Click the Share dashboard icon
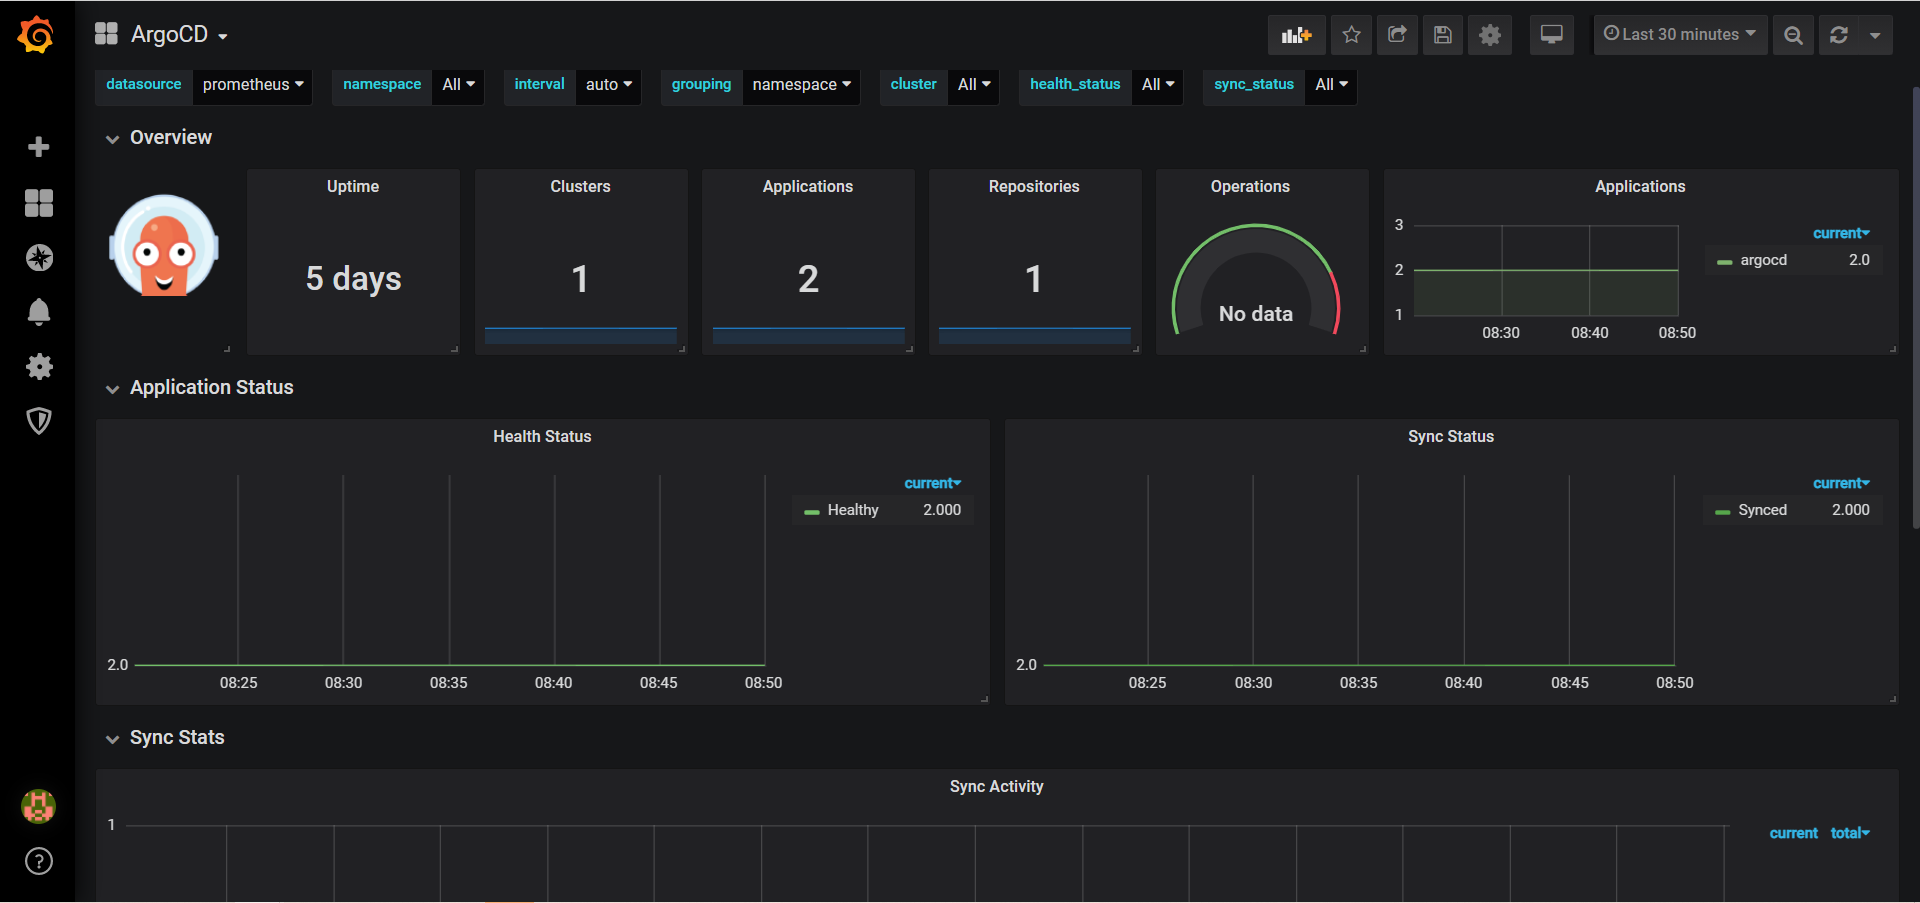The height and width of the screenshot is (903, 1920). 1397,35
